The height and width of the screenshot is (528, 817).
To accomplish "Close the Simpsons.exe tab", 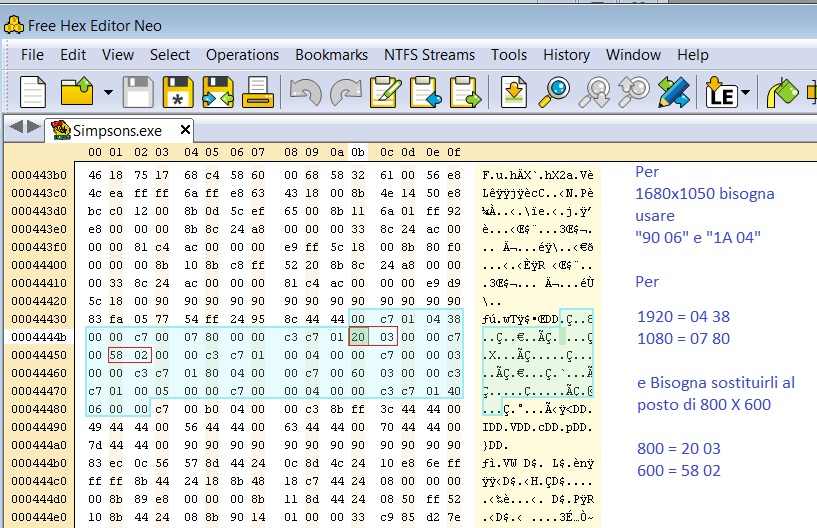I will tap(185, 129).
